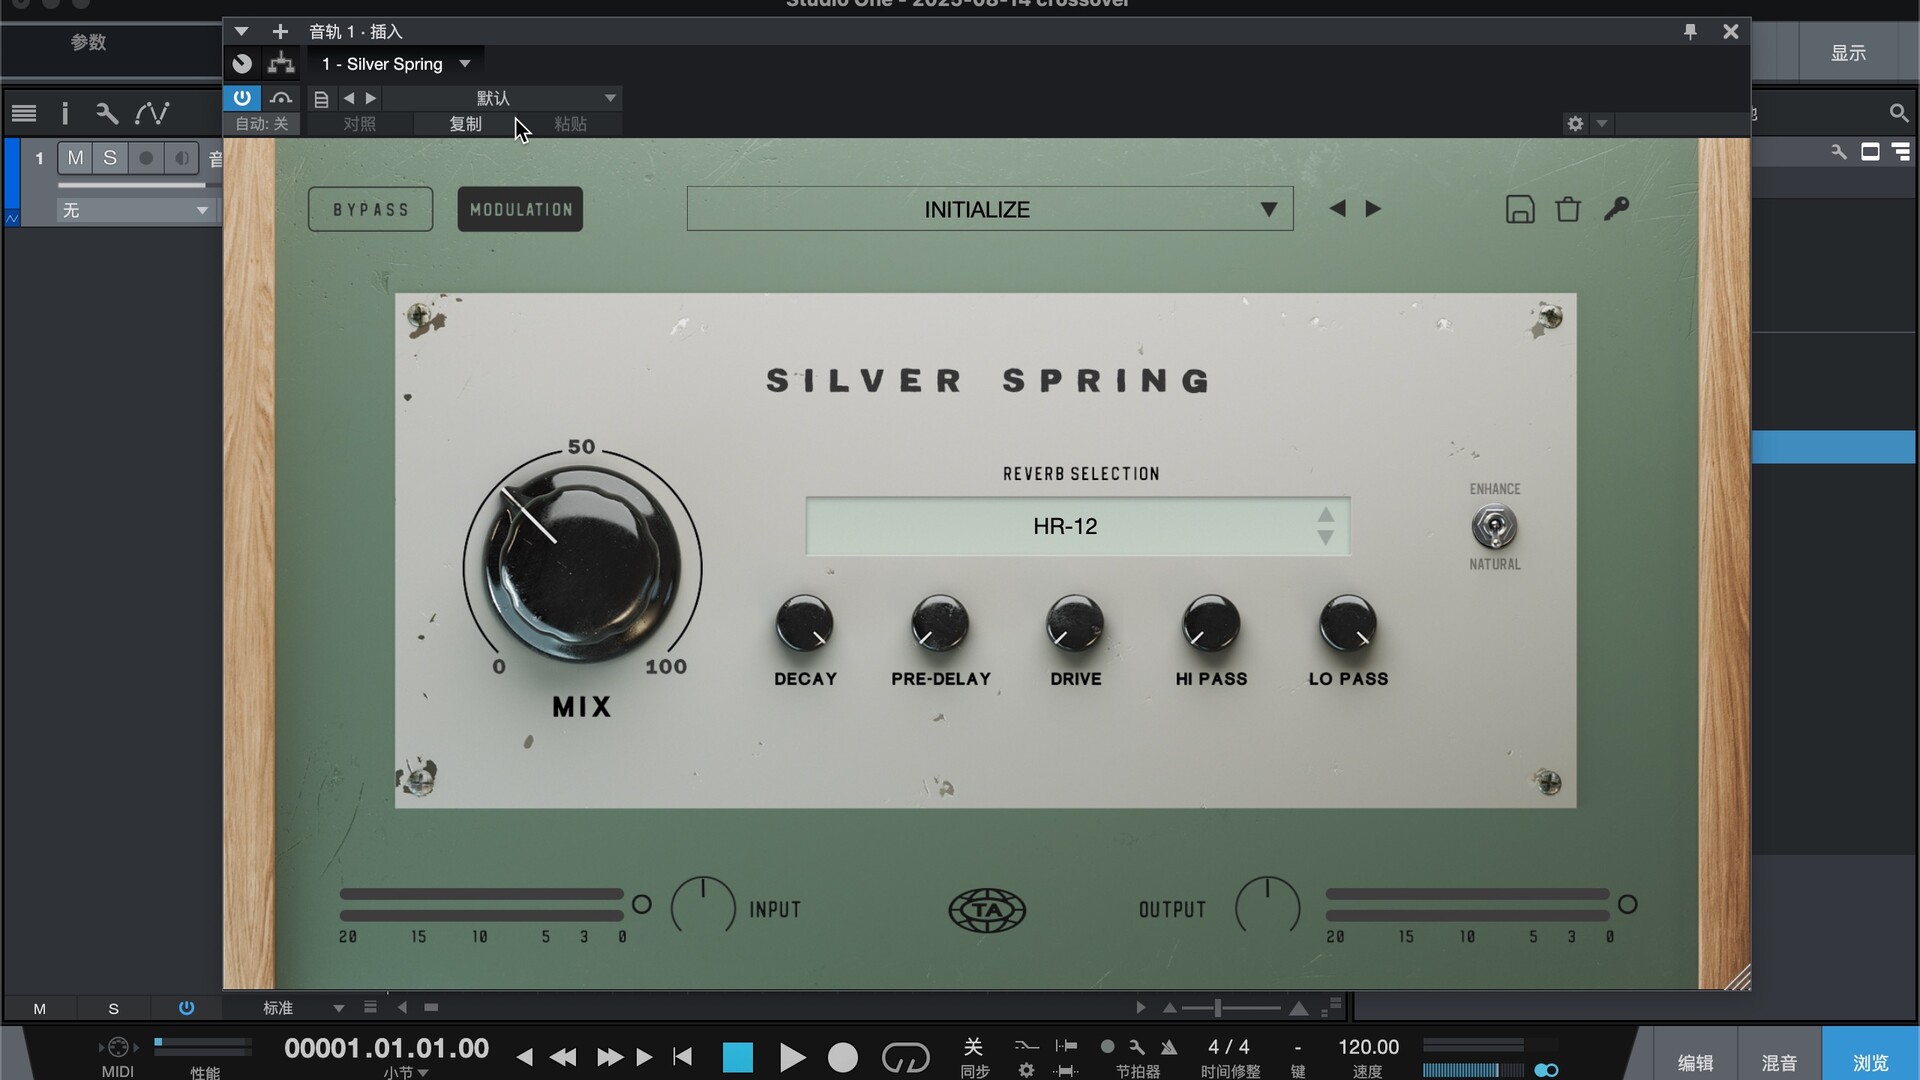The width and height of the screenshot is (1920, 1080).
Task: Click the 参数 header tab
Action: pos(88,42)
